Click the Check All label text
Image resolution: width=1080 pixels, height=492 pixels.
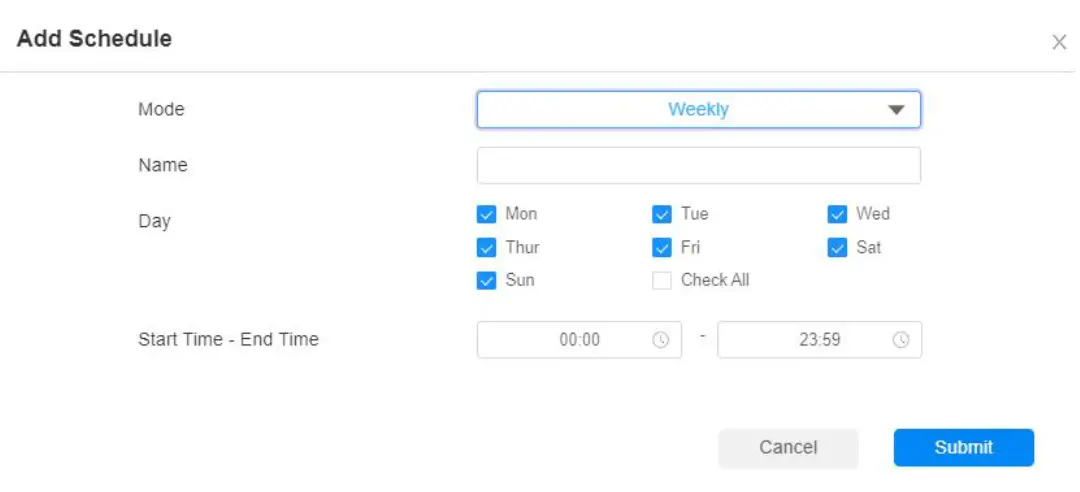click(x=715, y=280)
